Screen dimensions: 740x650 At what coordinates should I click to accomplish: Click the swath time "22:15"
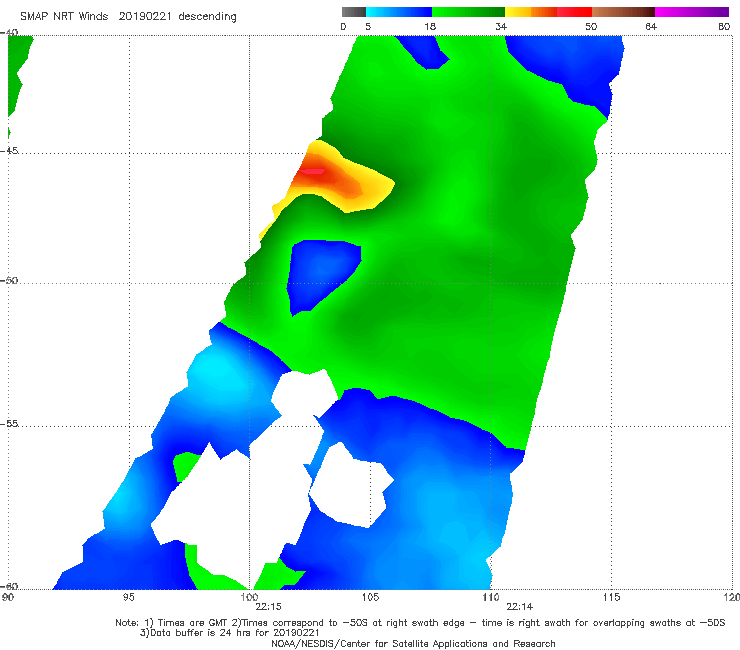[268, 607]
